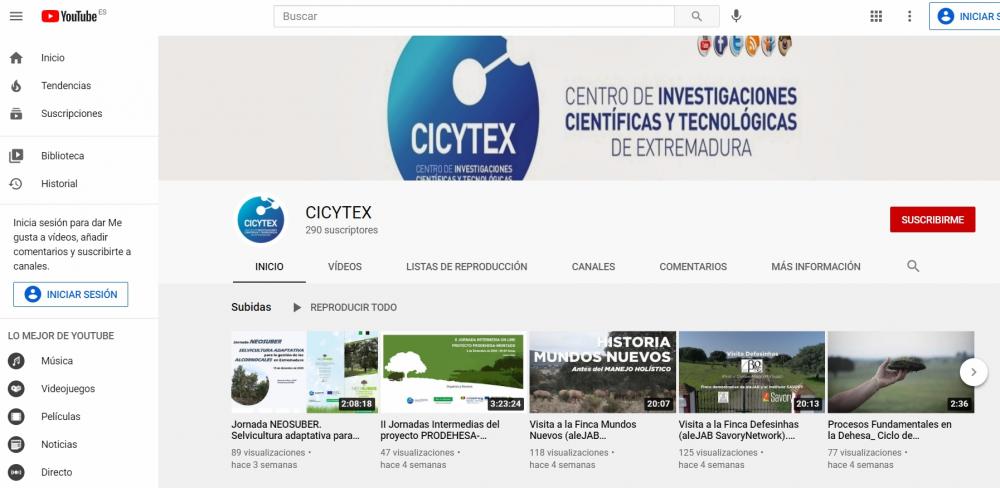Screen dimensions: 1000x488
Task: Open Historial label in the sidebar
Action: pos(59,184)
